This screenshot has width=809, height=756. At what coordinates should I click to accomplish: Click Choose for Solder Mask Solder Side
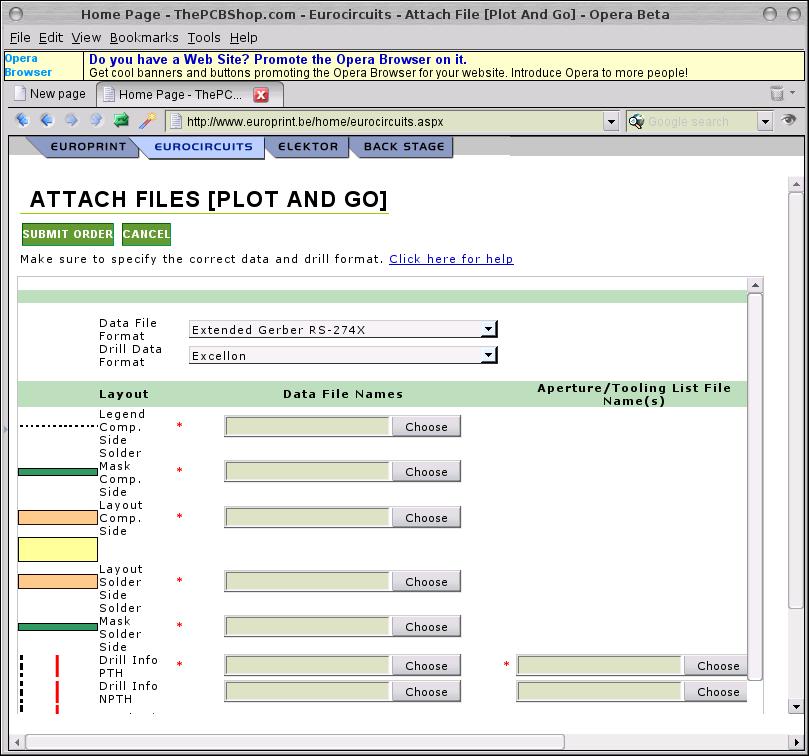(x=426, y=626)
